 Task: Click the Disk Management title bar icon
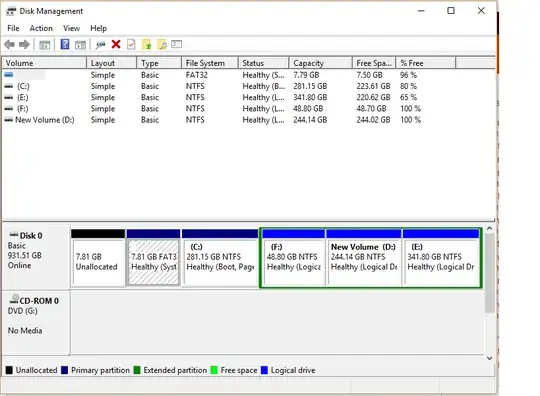tap(11, 11)
